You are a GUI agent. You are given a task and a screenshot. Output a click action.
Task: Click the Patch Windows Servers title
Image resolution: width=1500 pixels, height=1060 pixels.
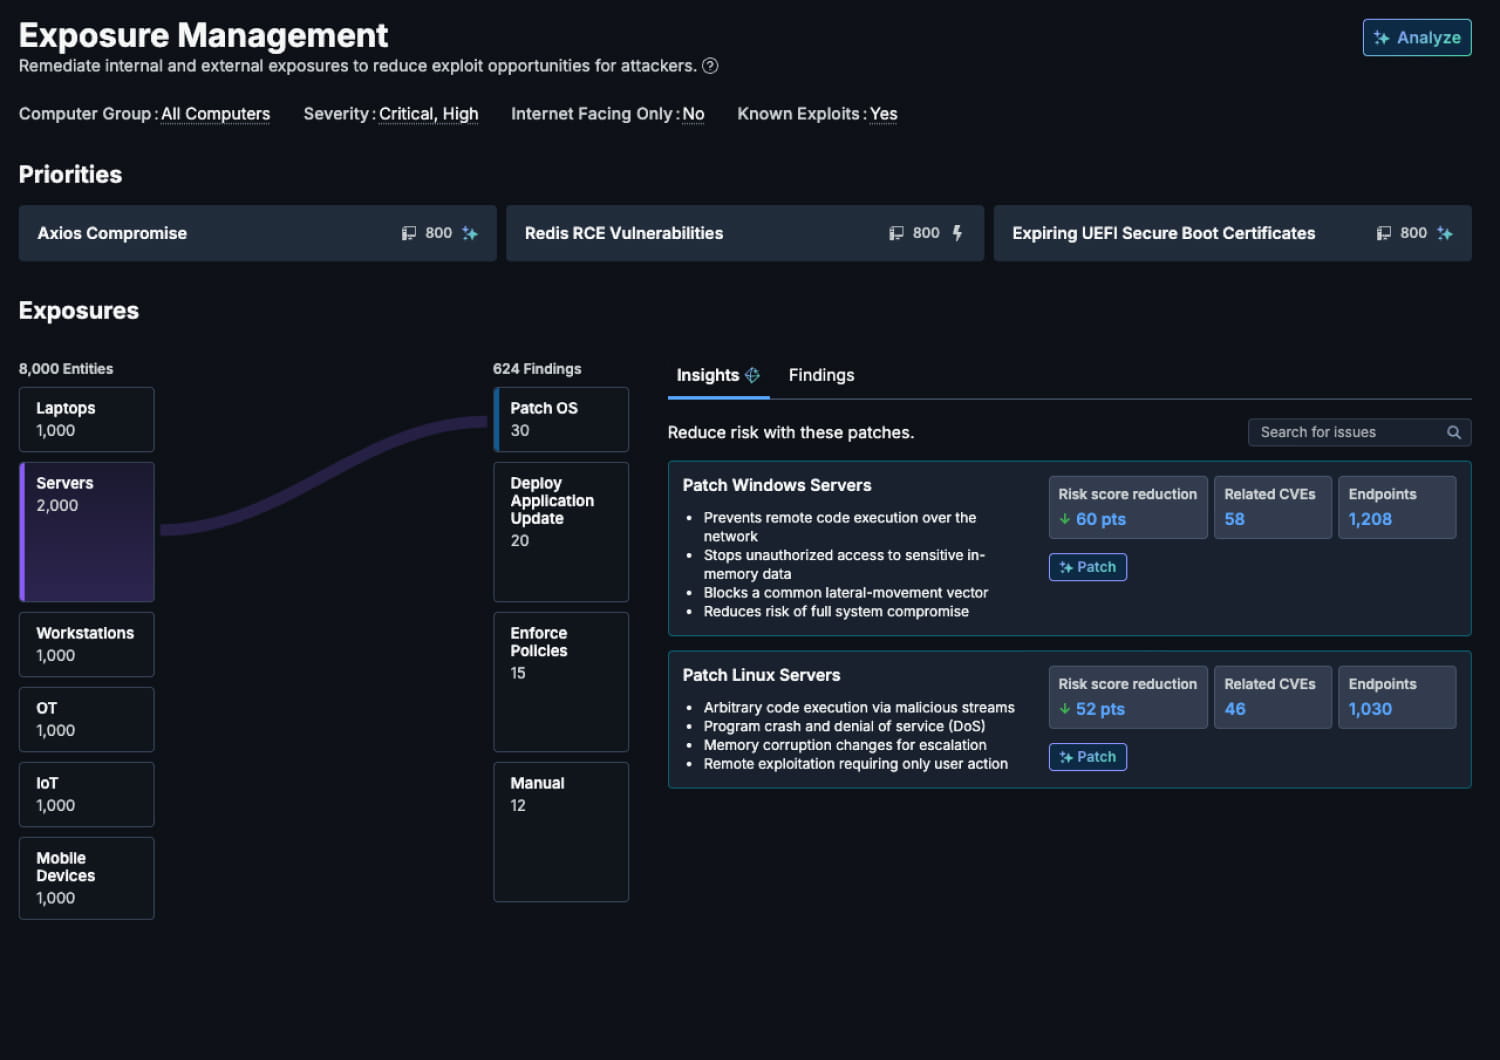coord(777,485)
